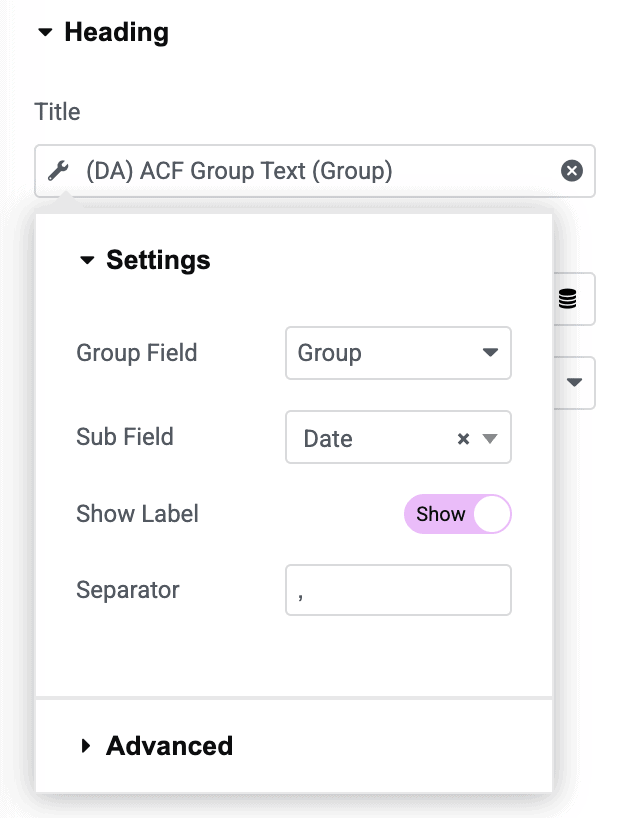Click the Settings triangle arrow icon
This screenshot has height=818, width=618.
87,260
